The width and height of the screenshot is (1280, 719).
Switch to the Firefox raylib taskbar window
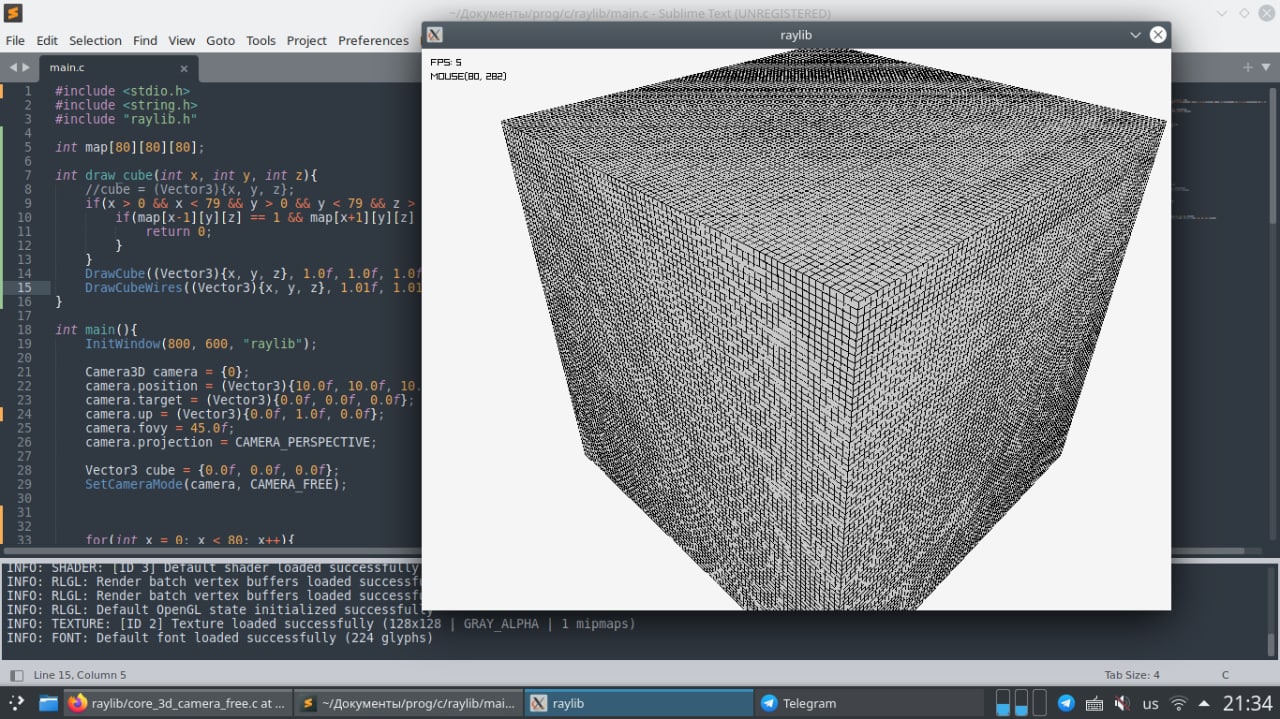pyautogui.click(x=178, y=703)
